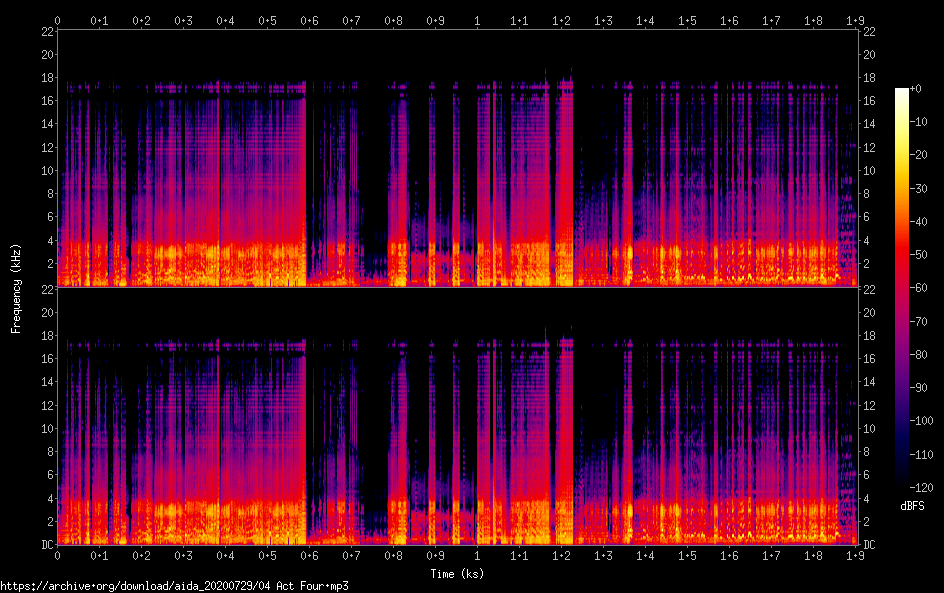Click the 'Time (ks)' axis label
Viewport: 944px width, 593px height.
(x=457, y=574)
